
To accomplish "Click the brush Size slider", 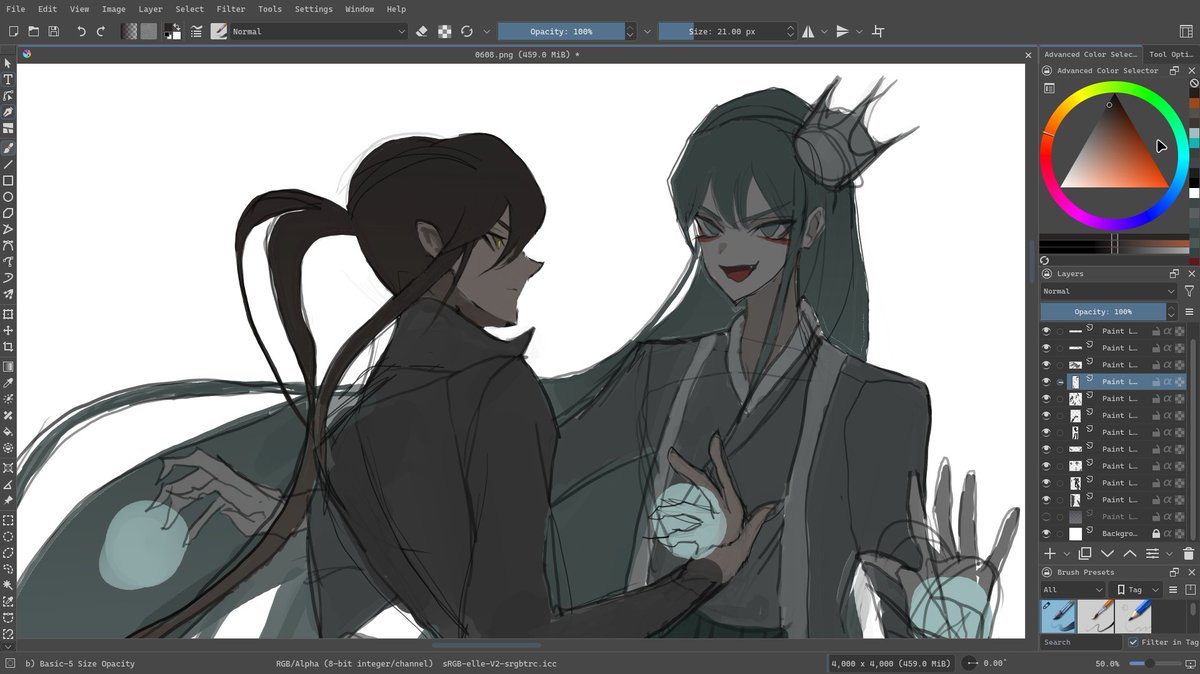I will coord(721,31).
